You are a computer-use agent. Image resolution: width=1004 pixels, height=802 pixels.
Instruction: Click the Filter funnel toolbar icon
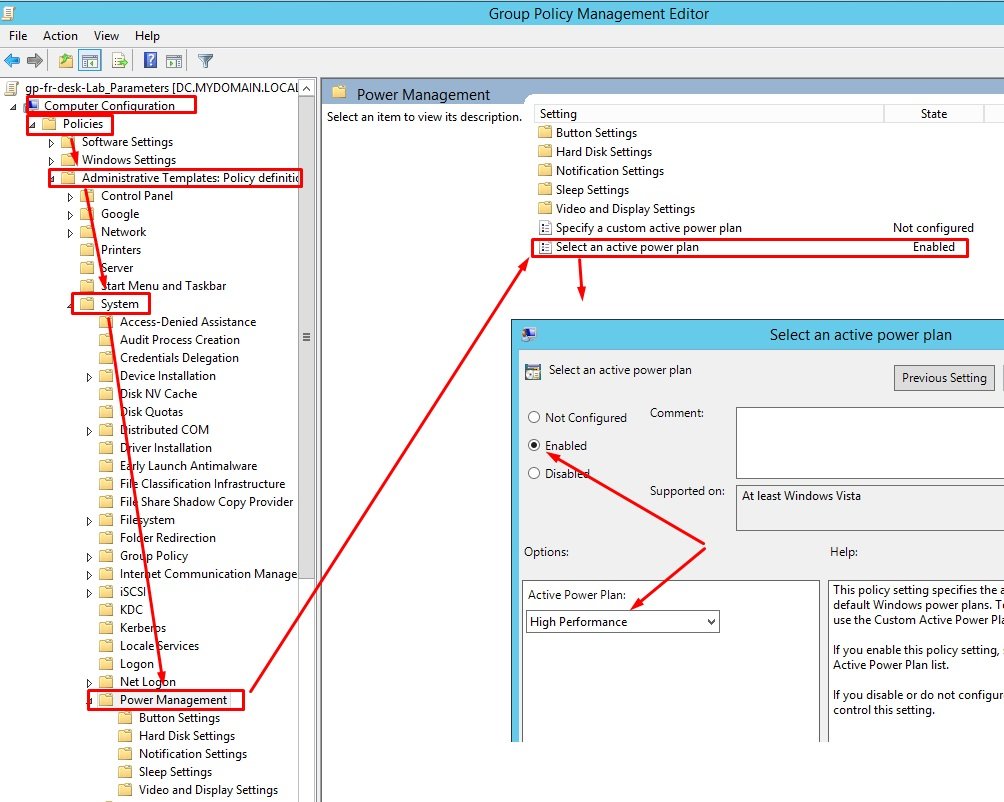(x=205, y=61)
